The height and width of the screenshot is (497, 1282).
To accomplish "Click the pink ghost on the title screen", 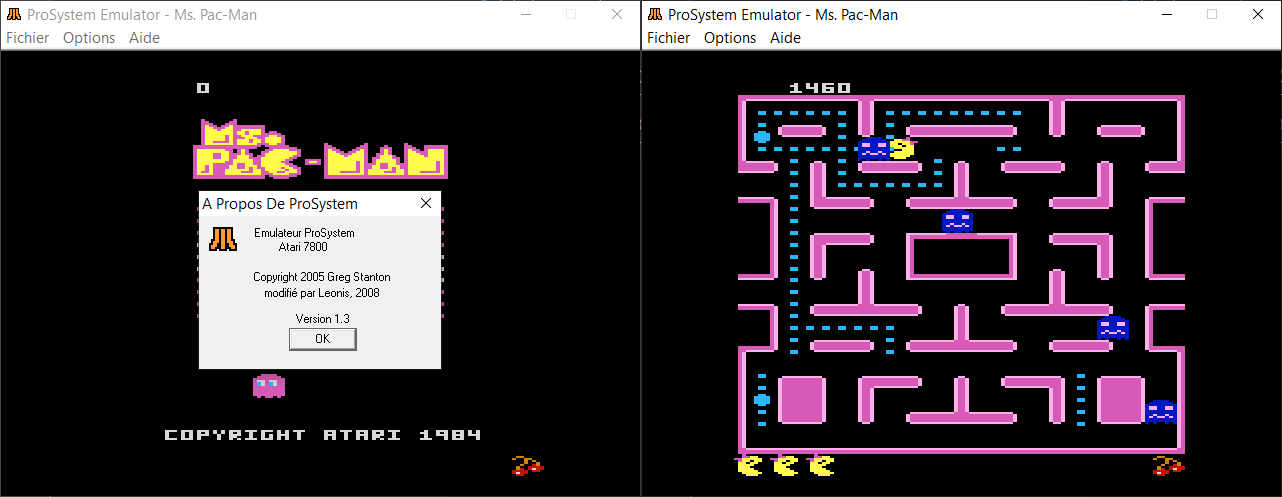I will (x=269, y=384).
